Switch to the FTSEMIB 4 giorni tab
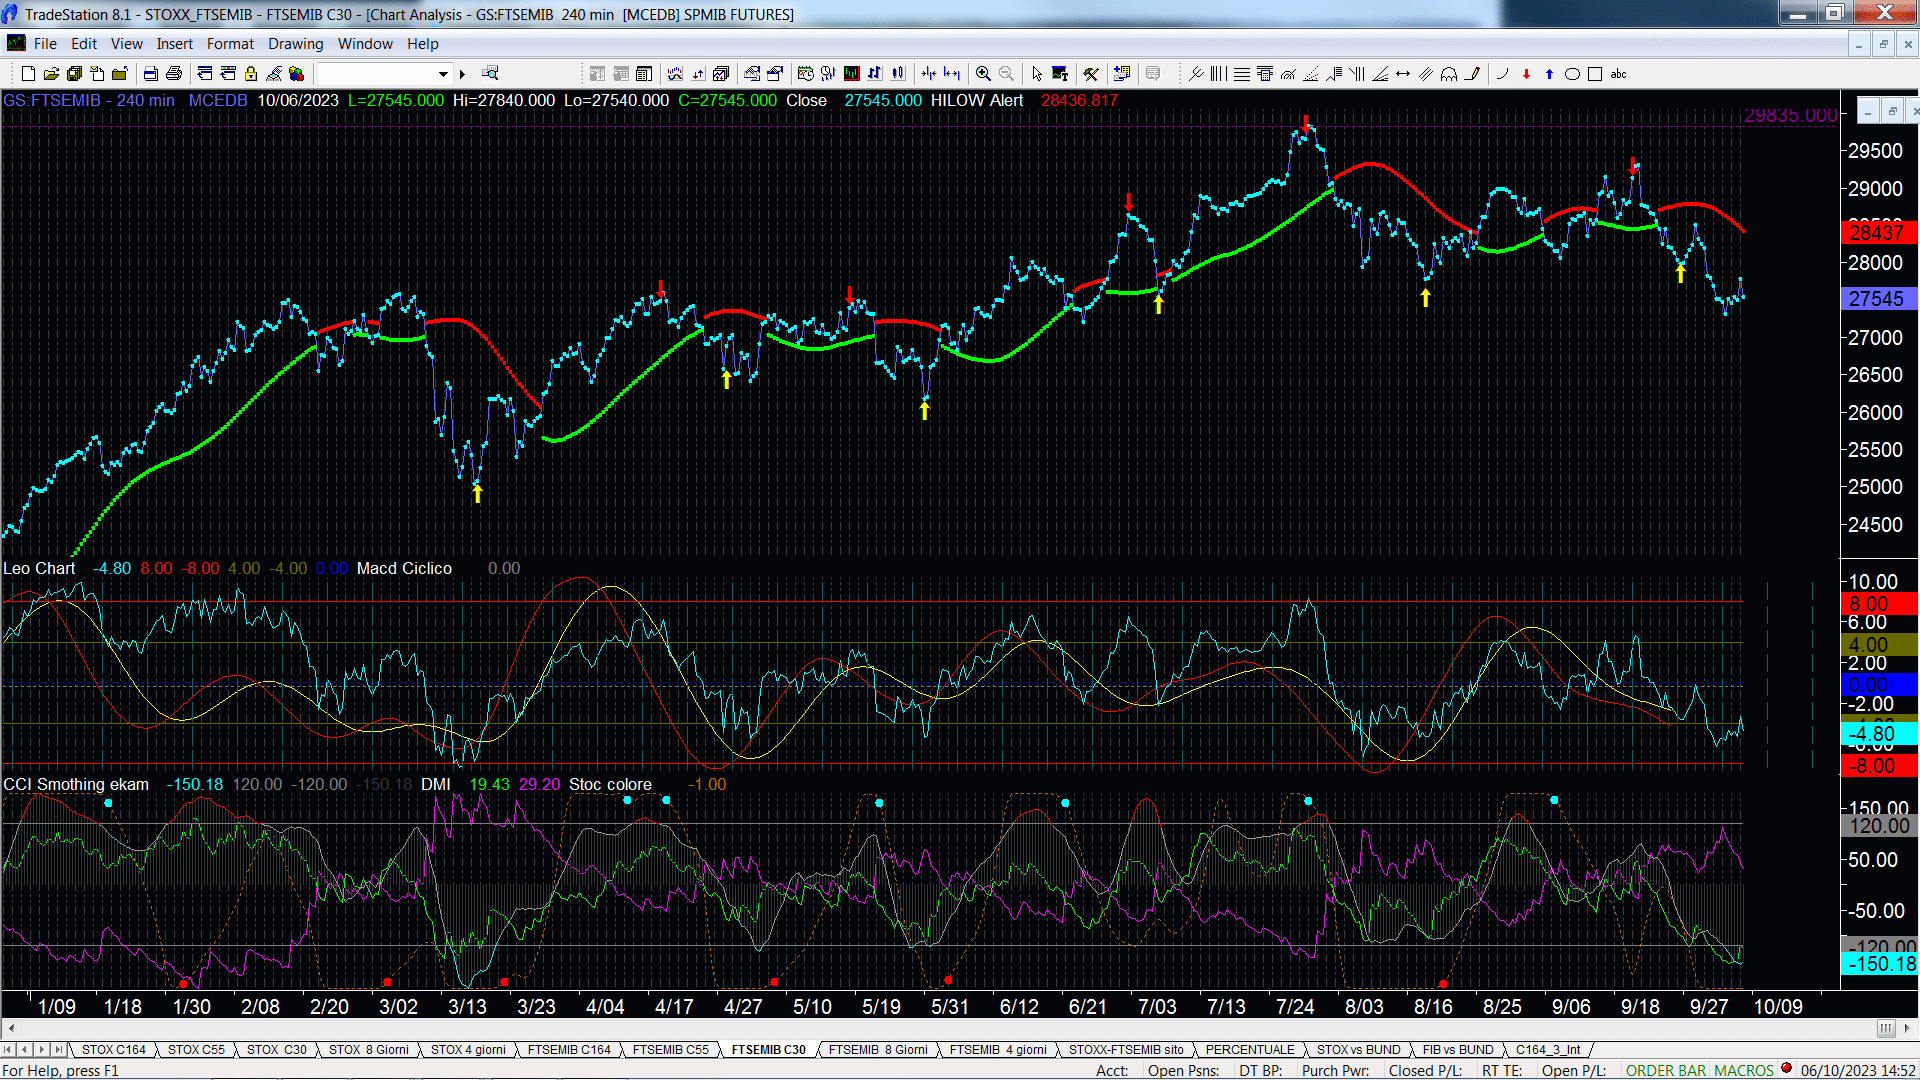Screen dimensions: 1920x1080 [x=997, y=1050]
